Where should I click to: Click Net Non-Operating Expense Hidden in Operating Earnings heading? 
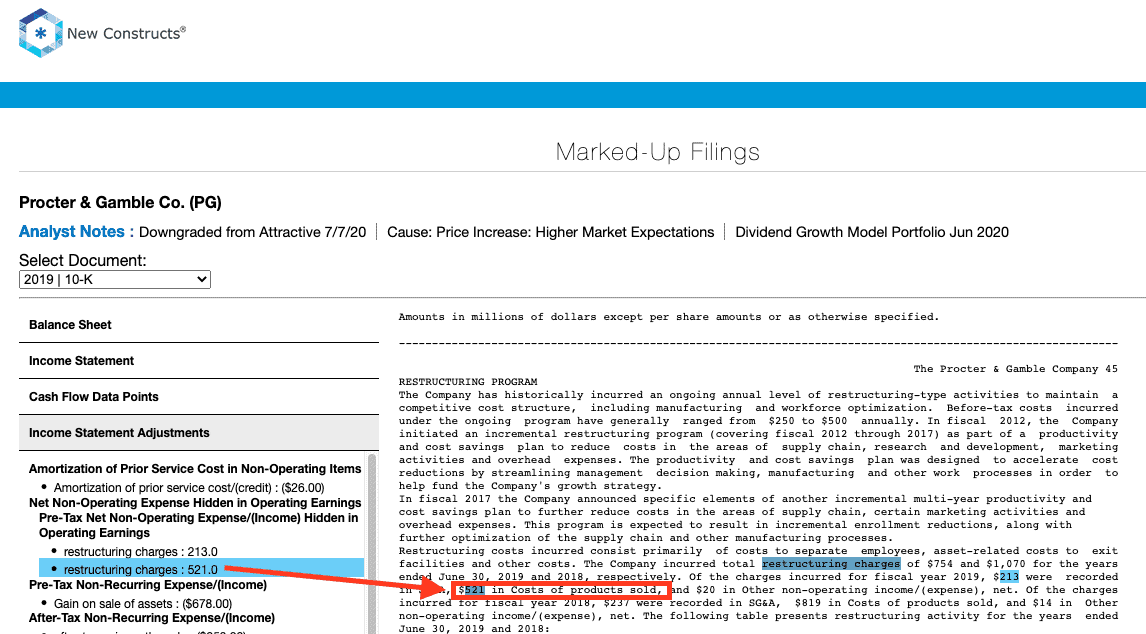pyautogui.click(x=195, y=502)
